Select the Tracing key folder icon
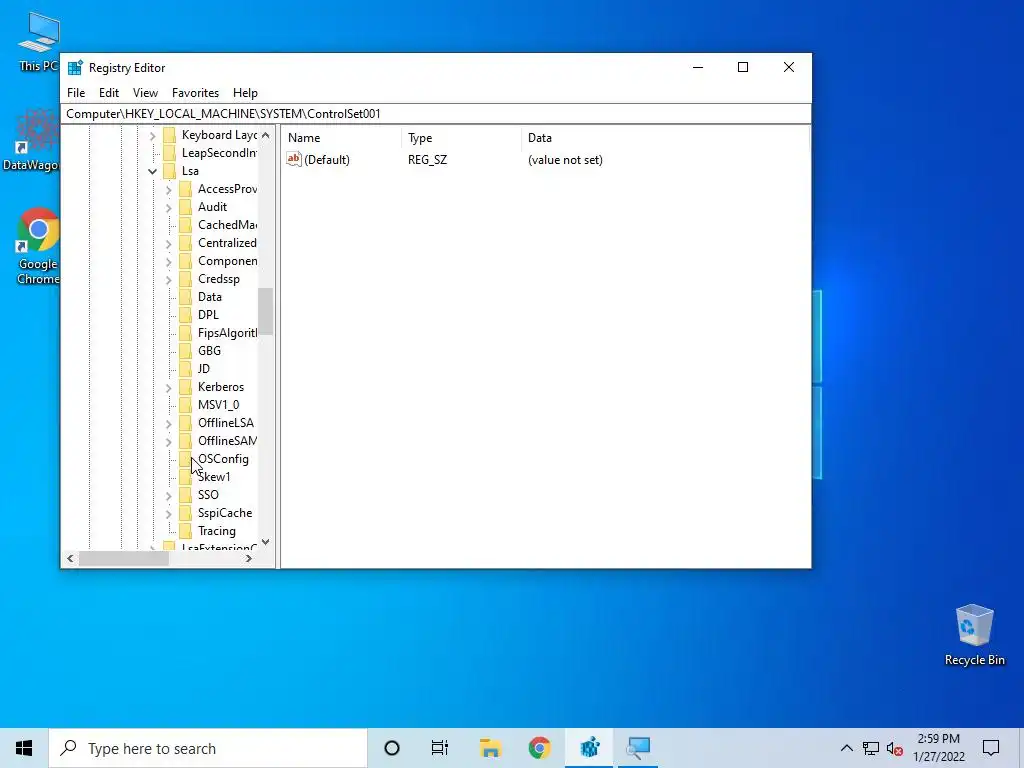Image resolution: width=1024 pixels, height=768 pixels. [x=185, y=531]
